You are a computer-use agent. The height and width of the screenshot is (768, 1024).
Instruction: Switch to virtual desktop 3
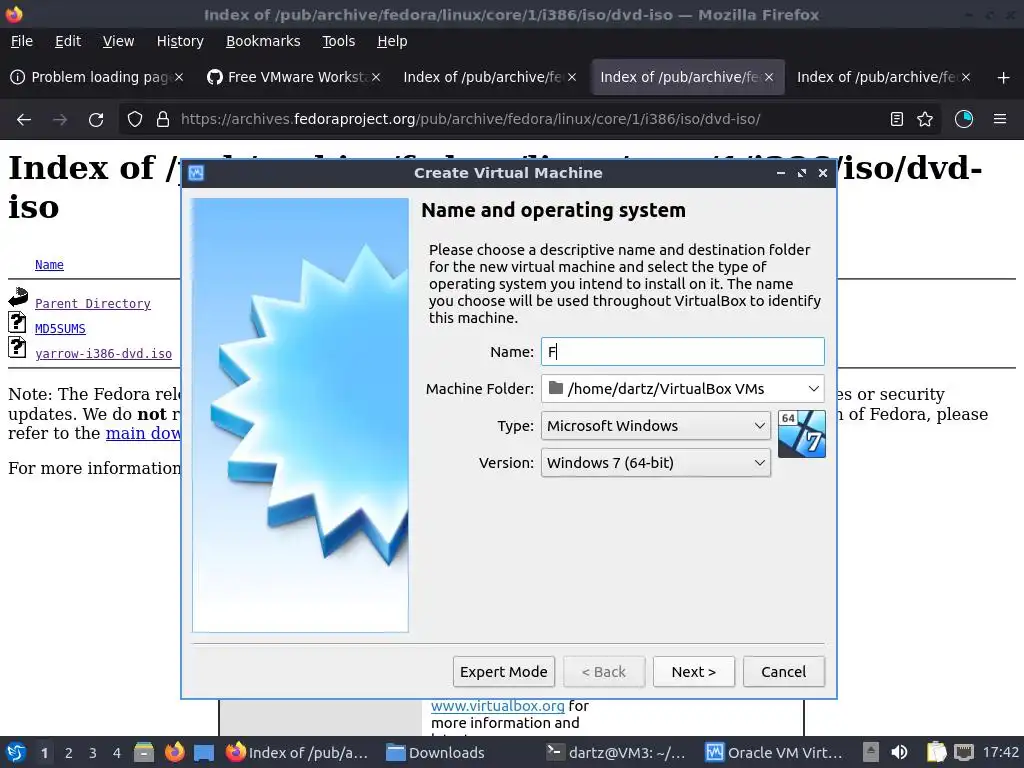coord(92,753)
